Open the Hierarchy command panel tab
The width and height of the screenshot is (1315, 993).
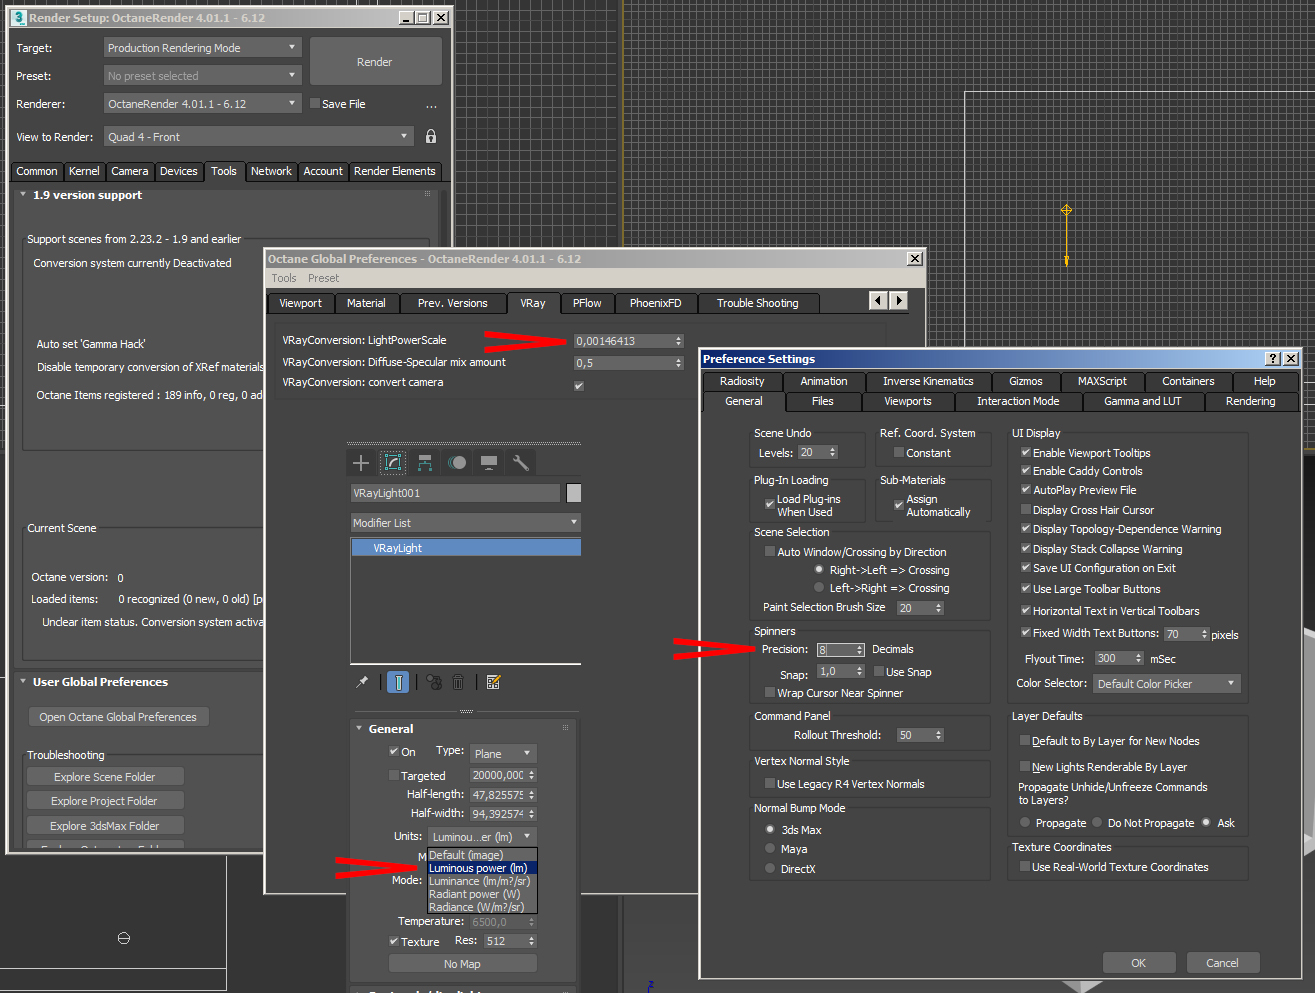425,462
